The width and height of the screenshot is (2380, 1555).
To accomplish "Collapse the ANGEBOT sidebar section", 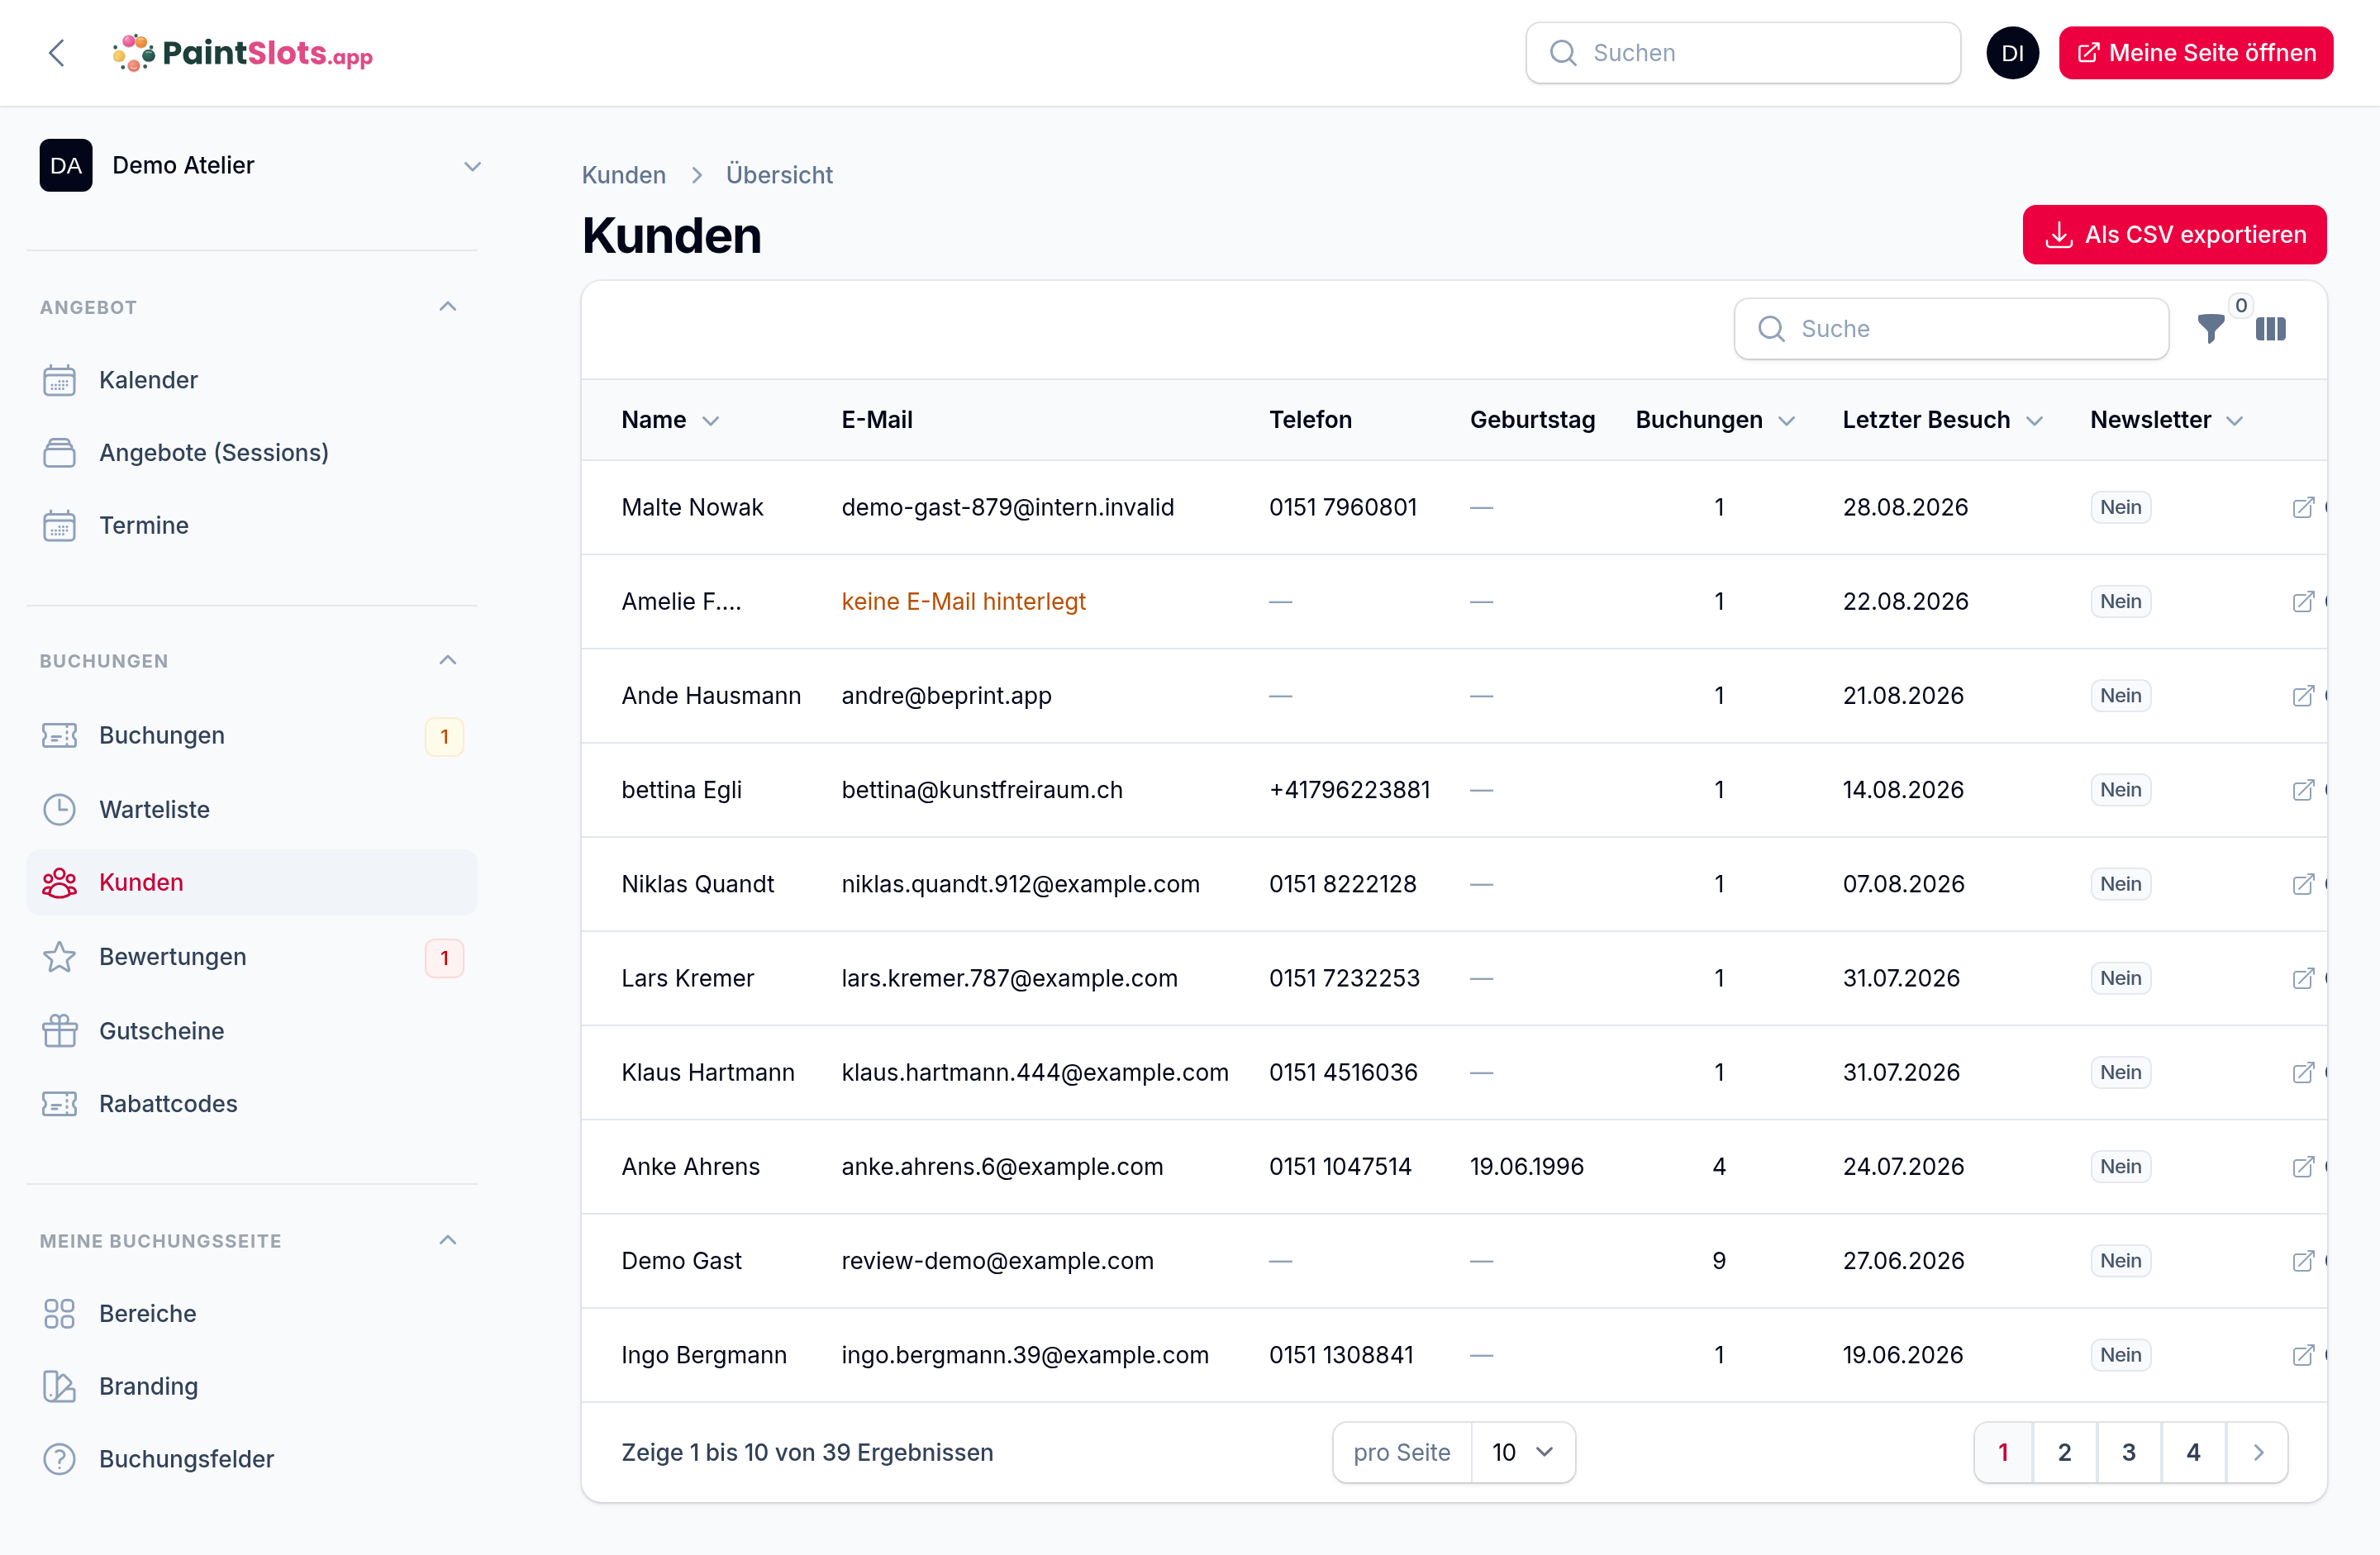I will (448, 307).
